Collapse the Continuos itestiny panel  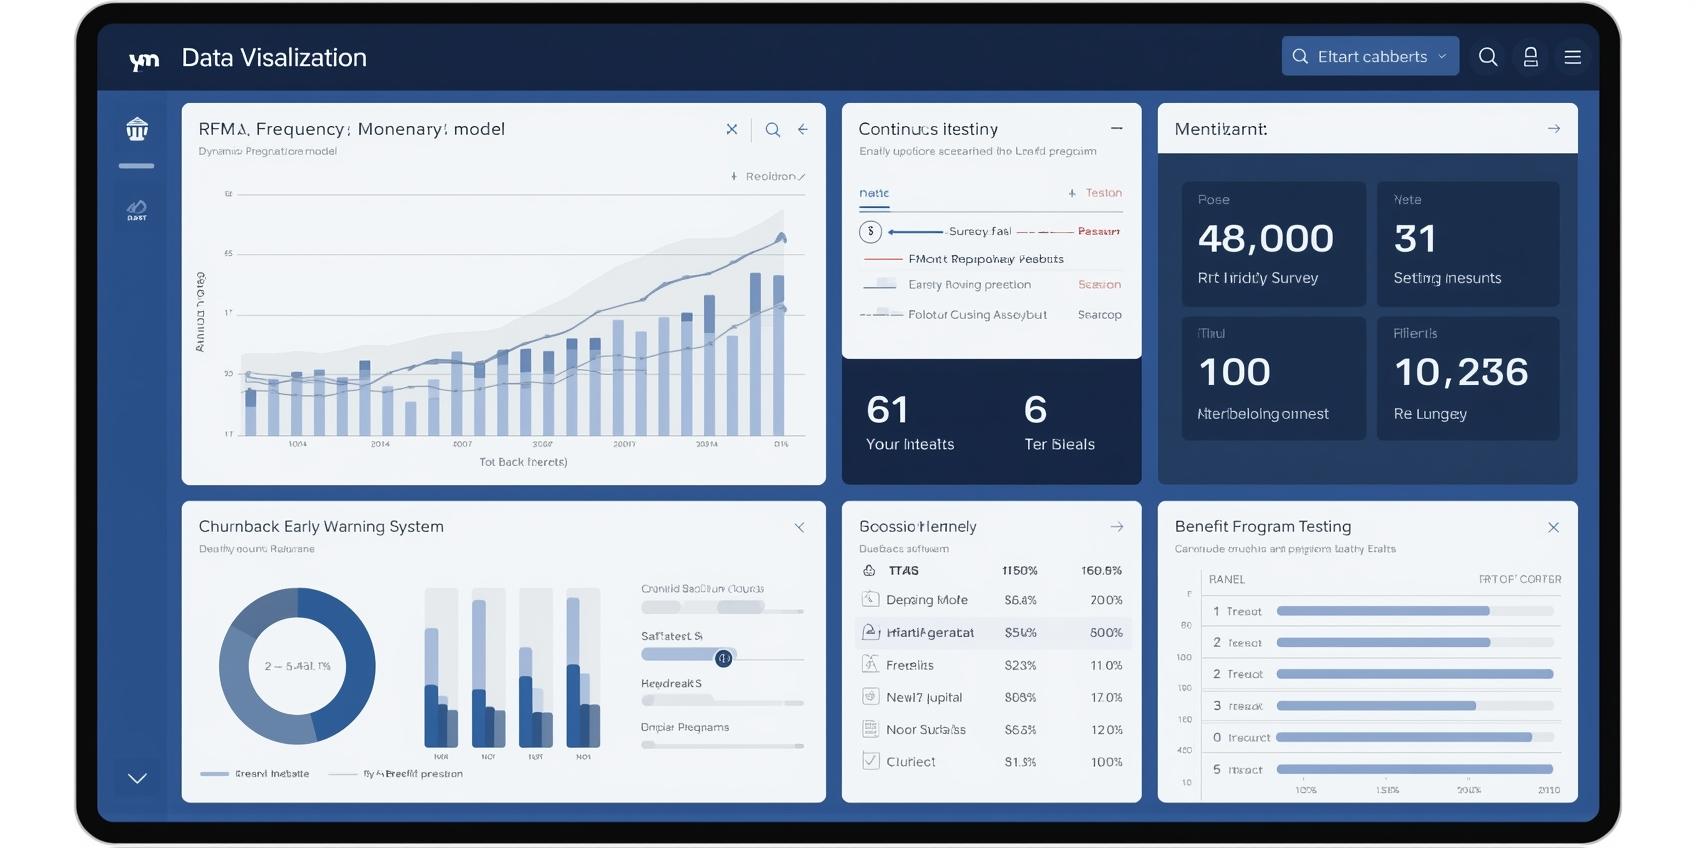tap(1116, 128)
